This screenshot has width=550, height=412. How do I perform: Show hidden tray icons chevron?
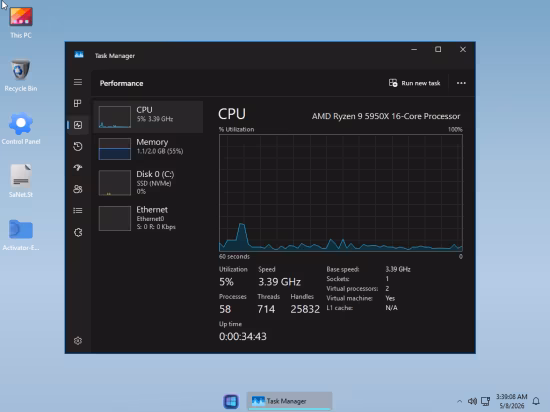tap(459, 401)
